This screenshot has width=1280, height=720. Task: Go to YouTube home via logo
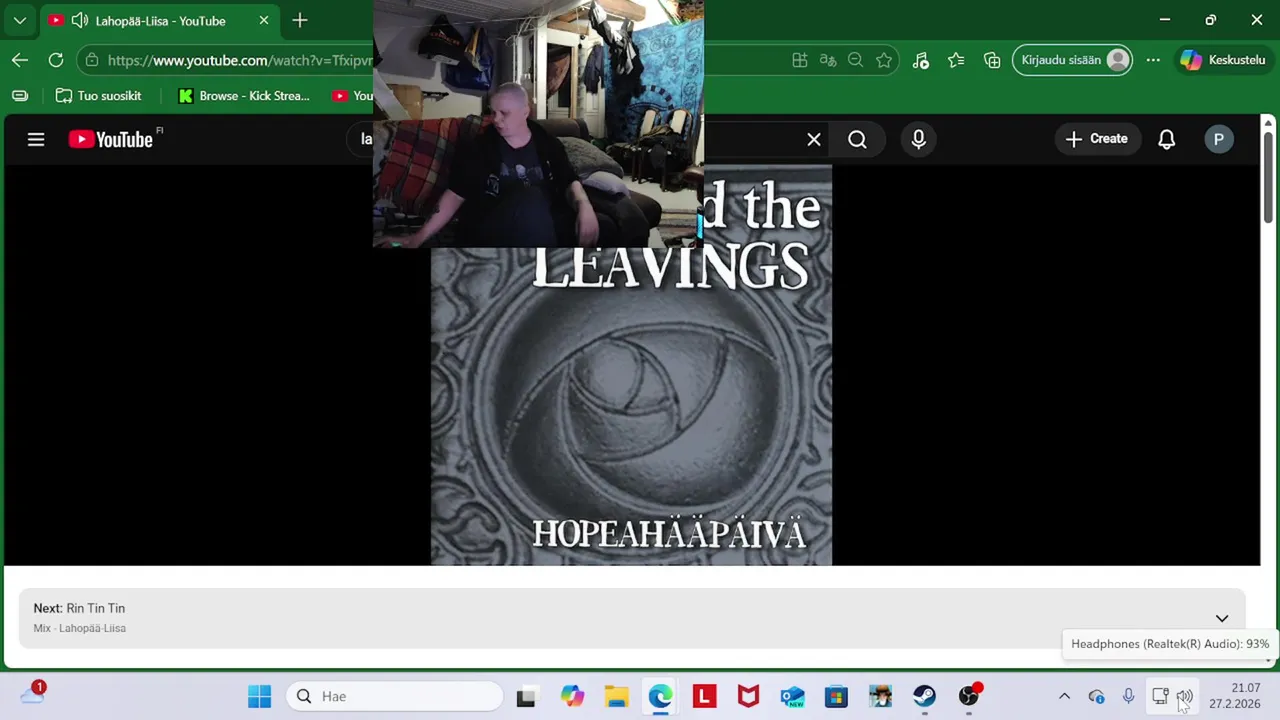click(110, 139)
